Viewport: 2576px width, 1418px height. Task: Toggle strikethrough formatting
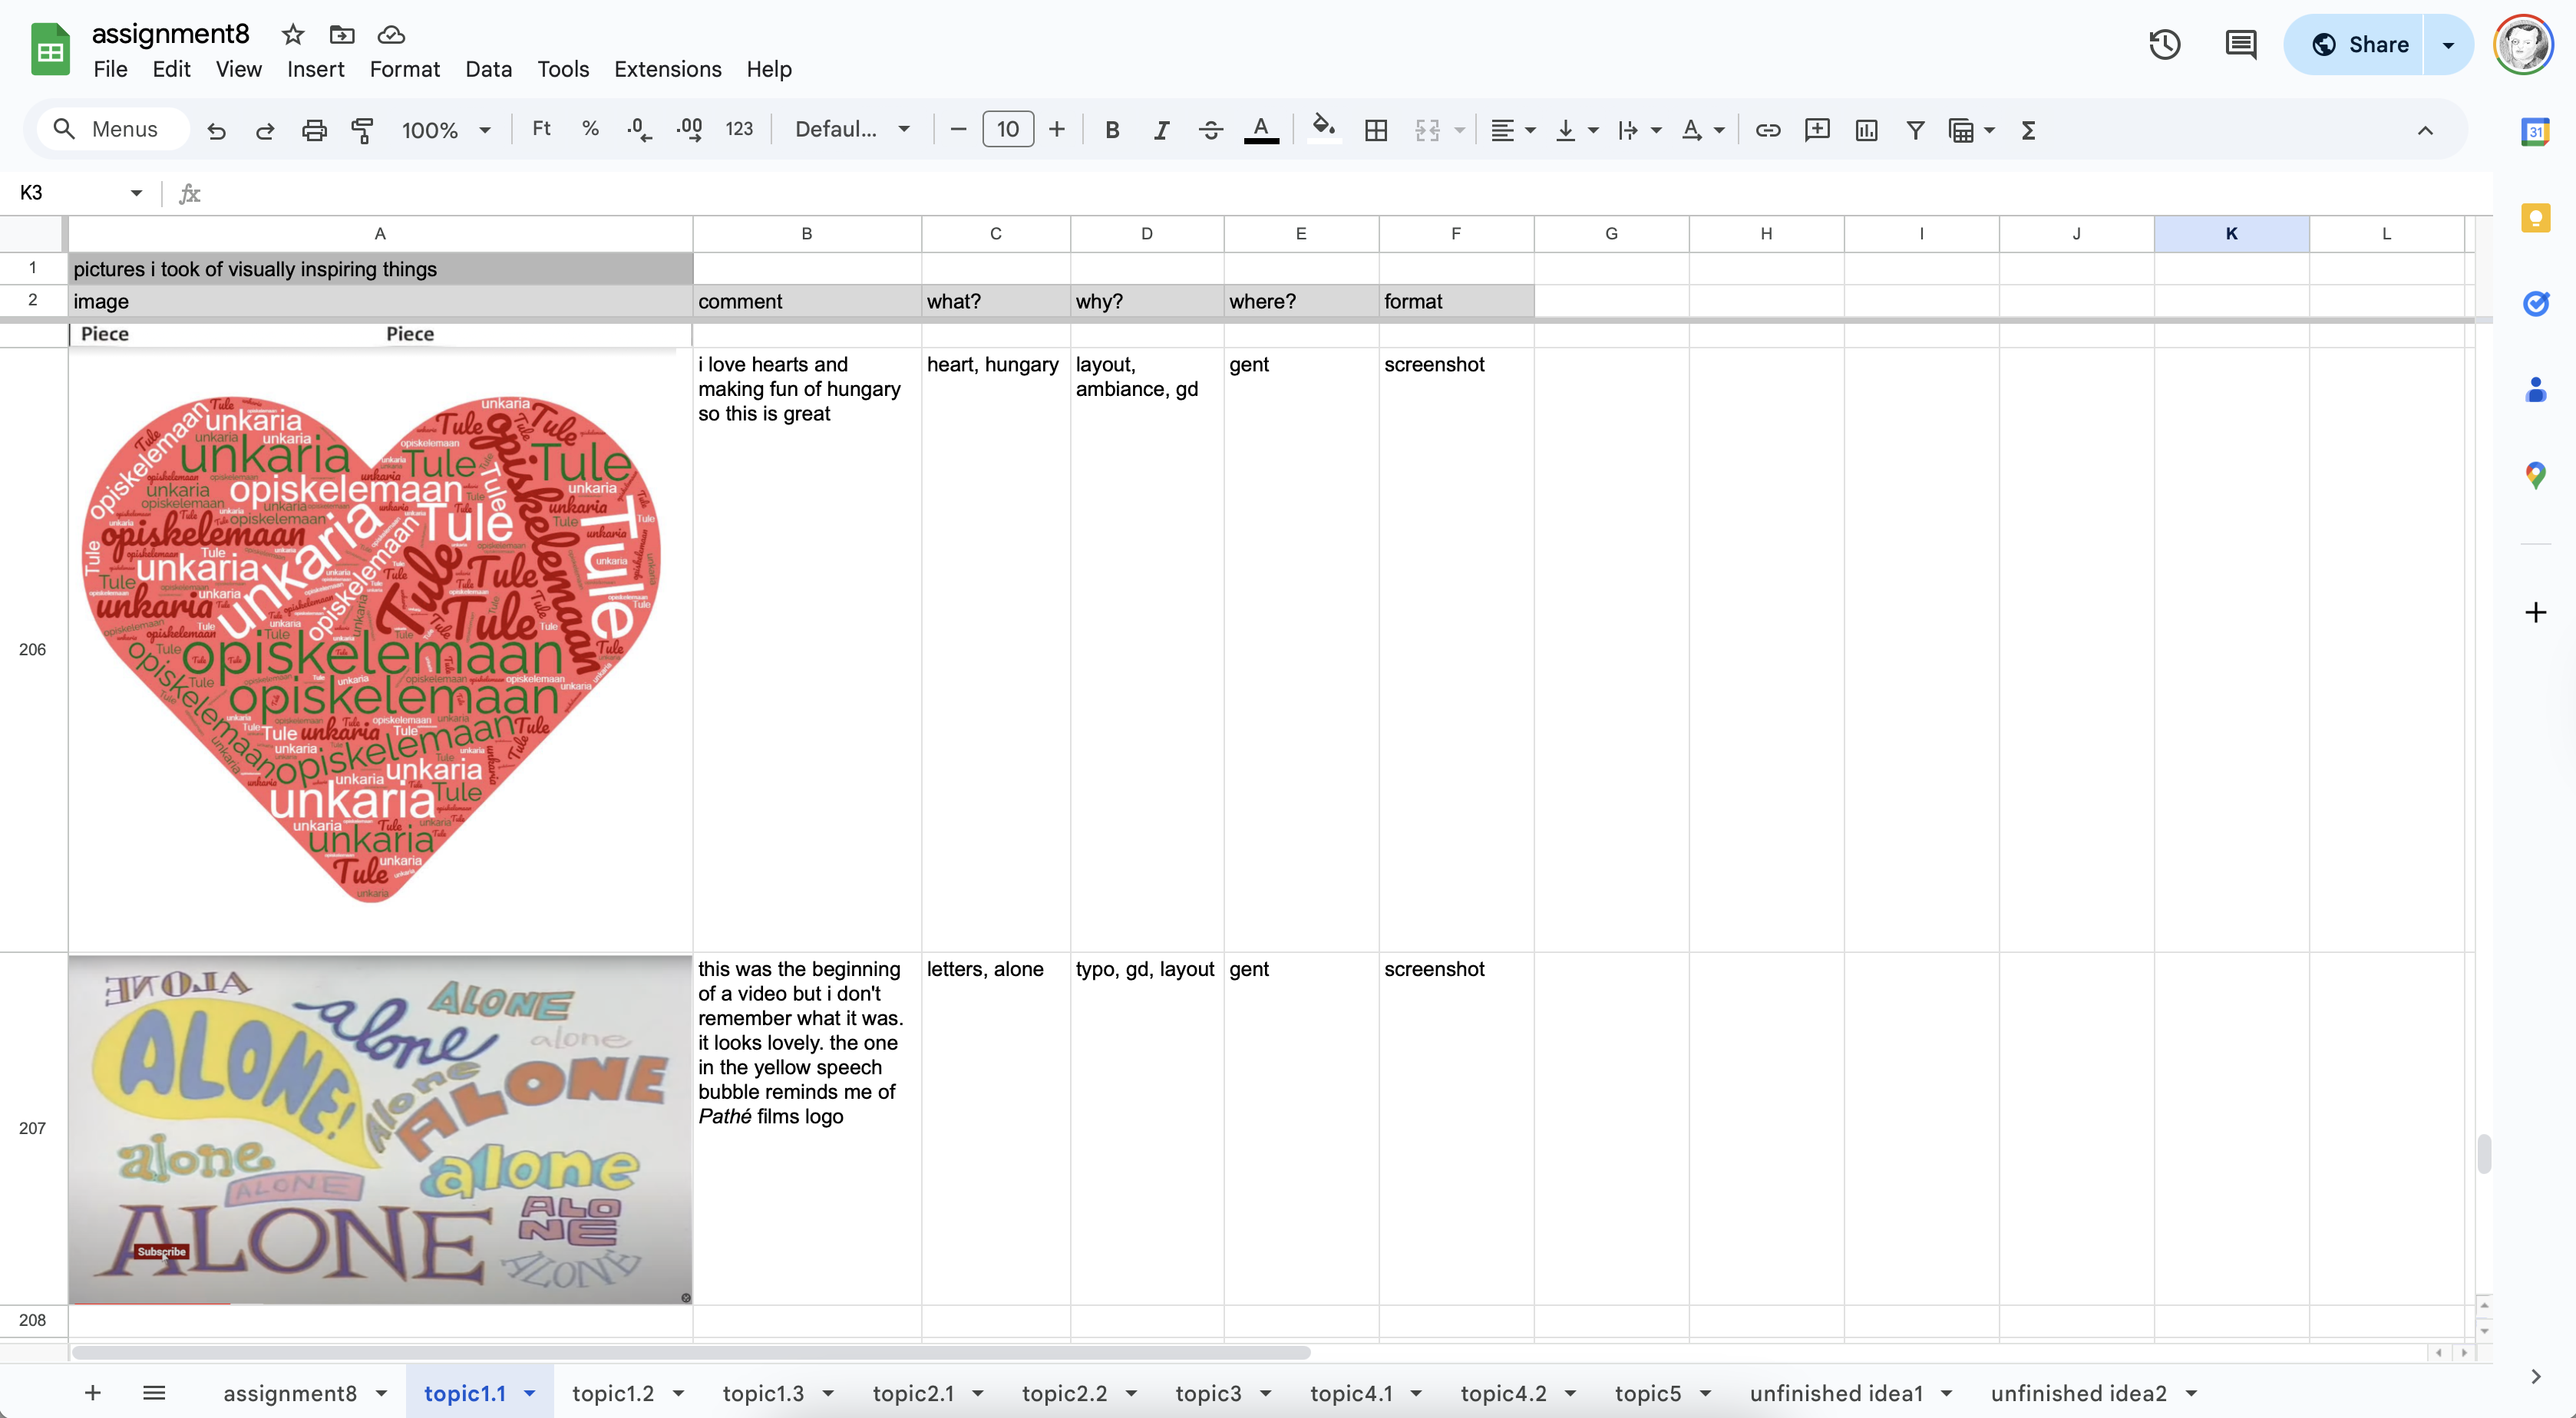click(1210, 130)
